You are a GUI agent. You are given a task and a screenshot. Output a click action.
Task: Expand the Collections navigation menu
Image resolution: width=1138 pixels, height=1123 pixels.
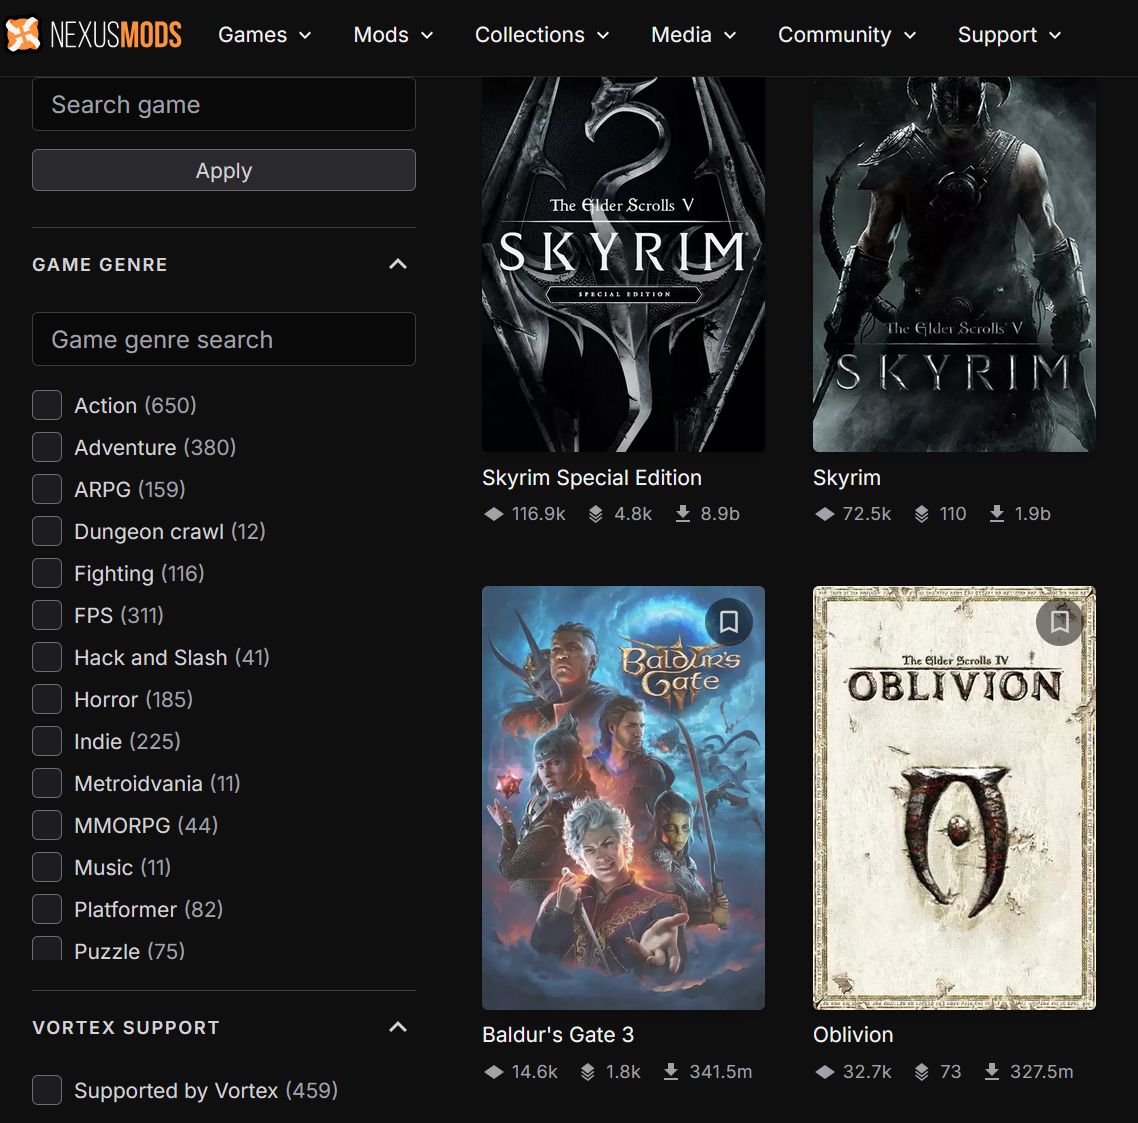pyautogui.click(x=542, y=35)
